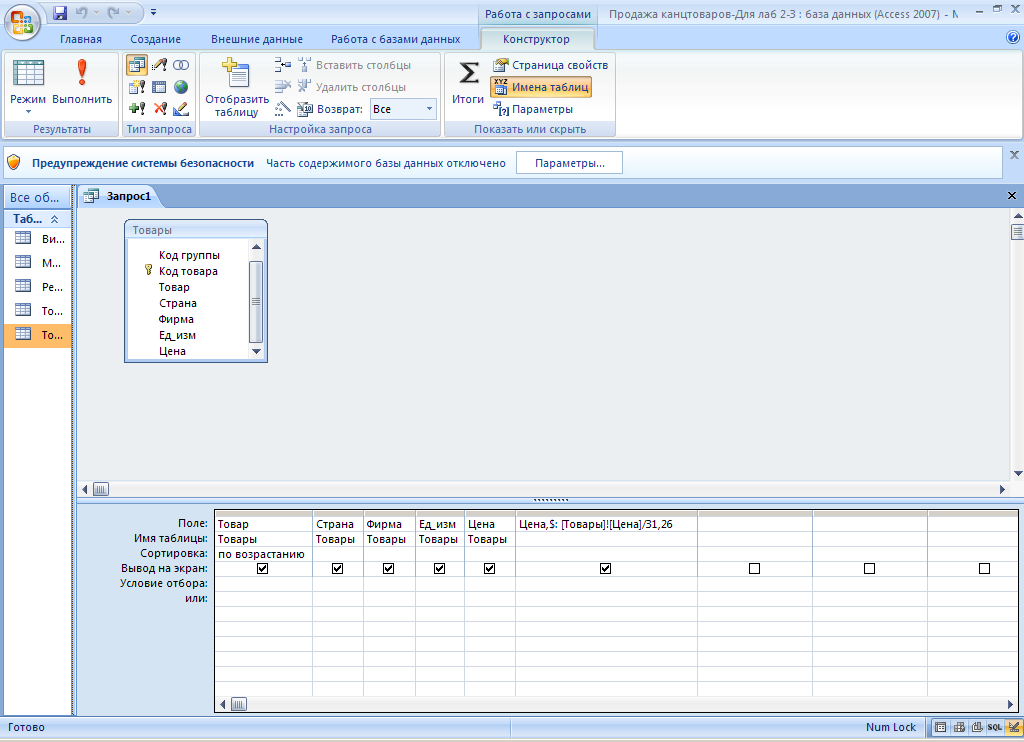
Task: Choose the Data Definition query ruler icon
Action: 181,108
